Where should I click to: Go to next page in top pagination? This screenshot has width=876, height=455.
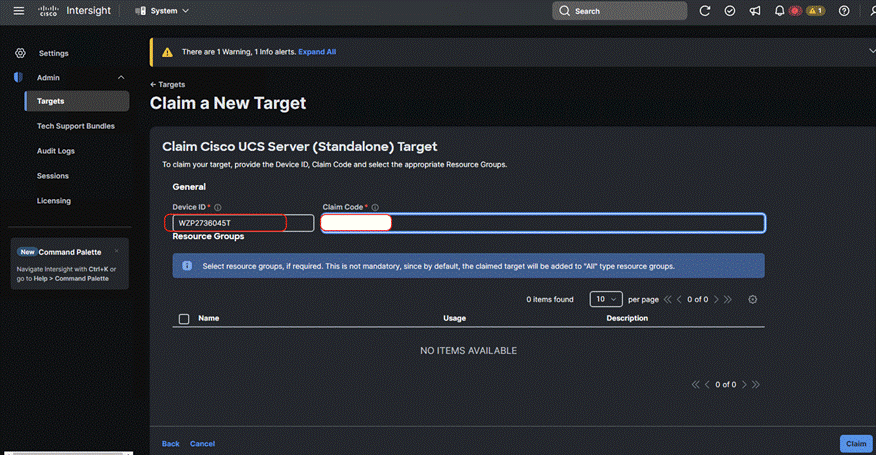point(716,300)
